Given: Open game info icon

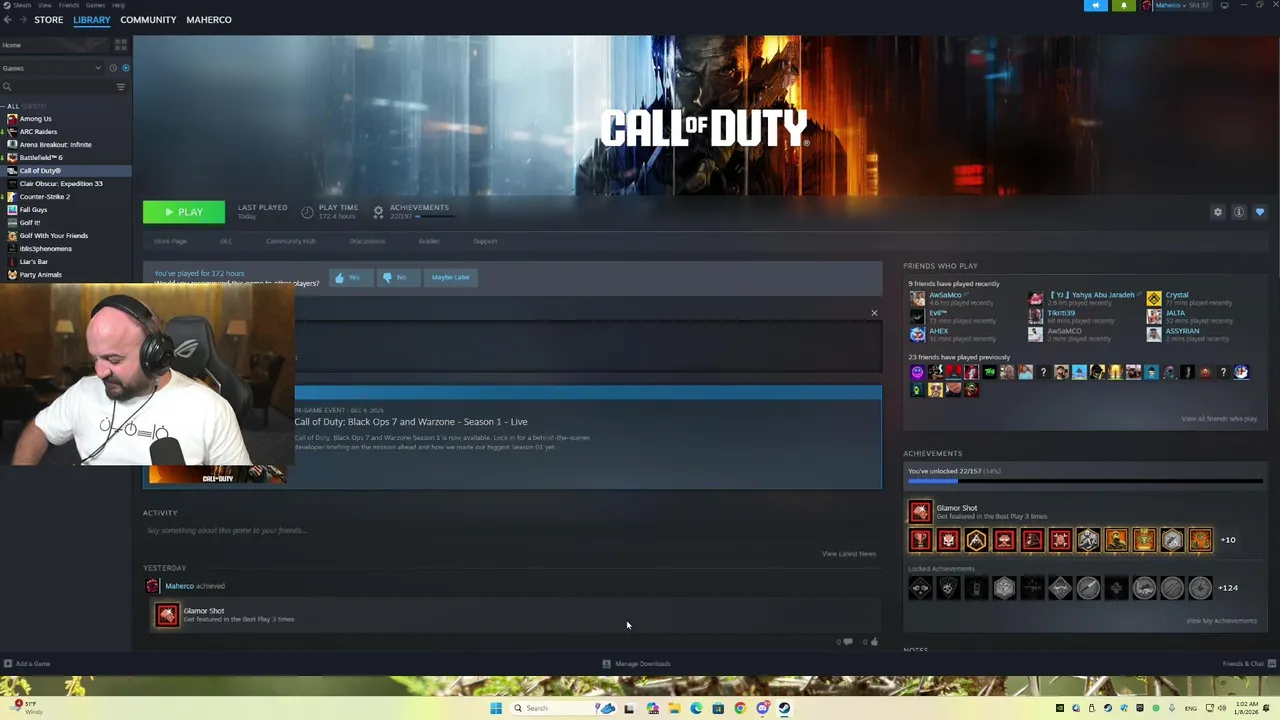Looking at the screenshot, I should [x=1238, y=212].
